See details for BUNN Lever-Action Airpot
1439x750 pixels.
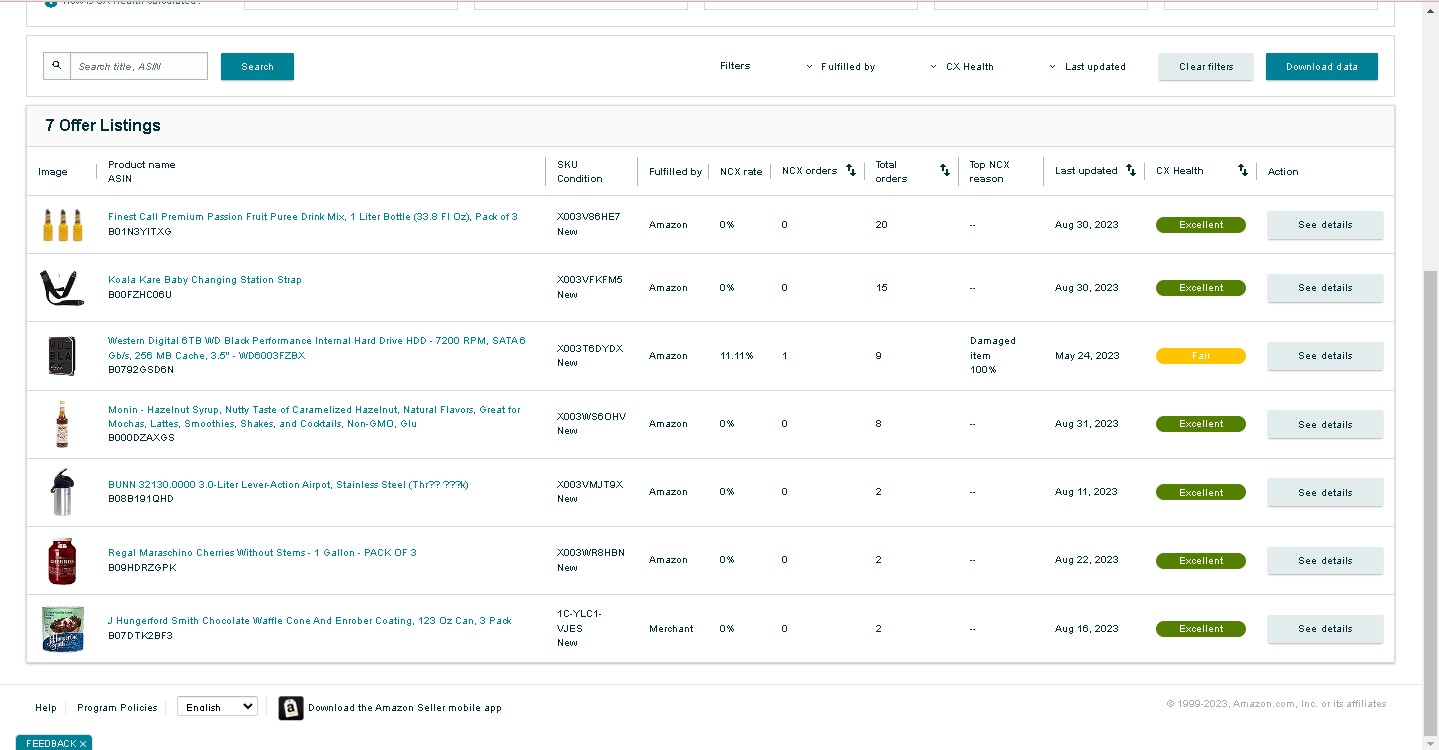[1325, 492]
